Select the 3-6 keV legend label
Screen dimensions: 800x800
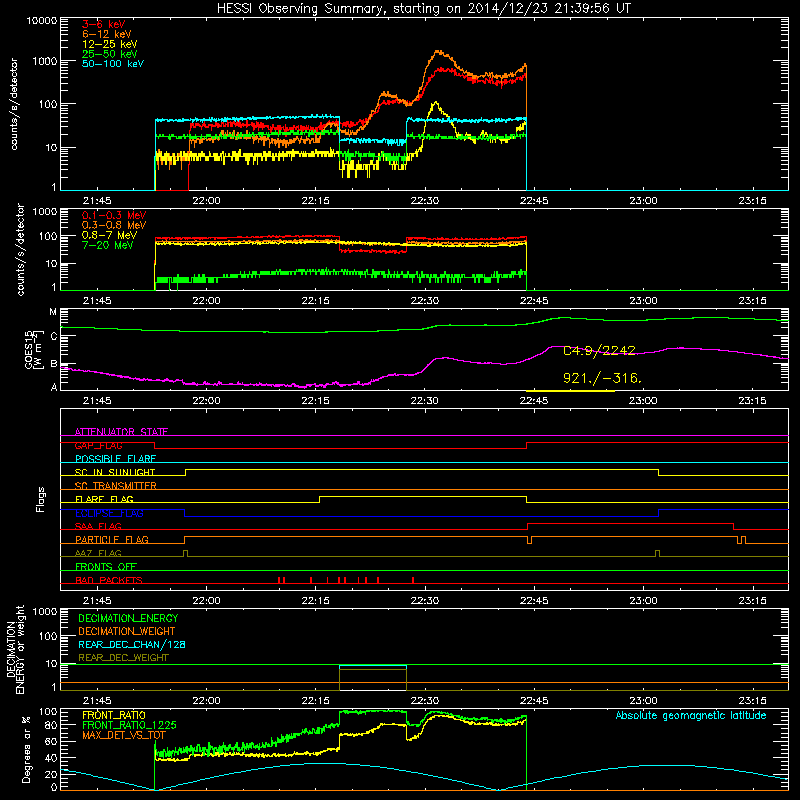click(x=104, y=24)
